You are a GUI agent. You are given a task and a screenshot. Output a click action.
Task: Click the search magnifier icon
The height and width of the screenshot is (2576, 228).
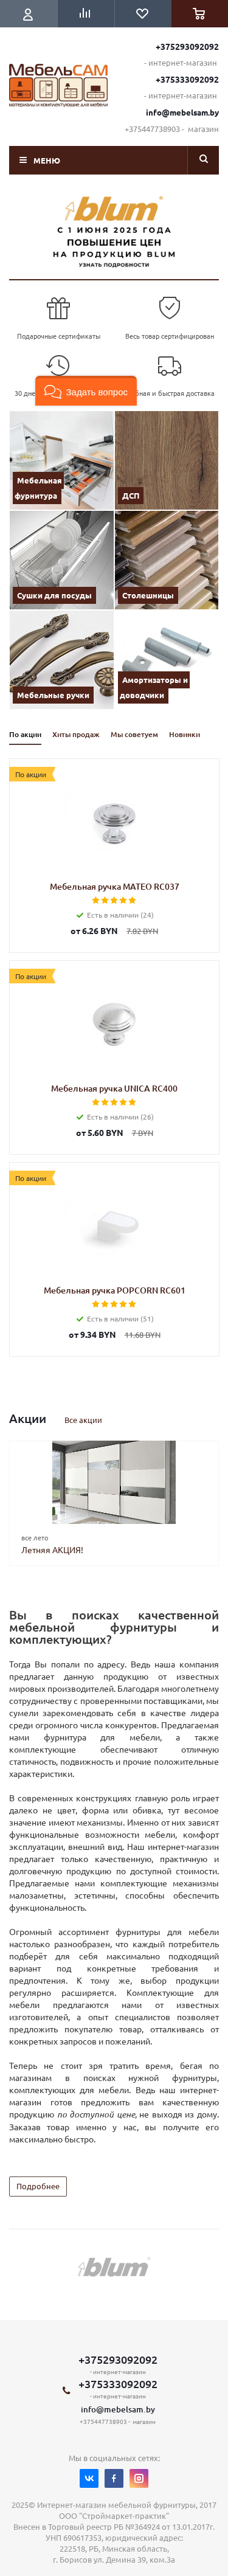203,159
